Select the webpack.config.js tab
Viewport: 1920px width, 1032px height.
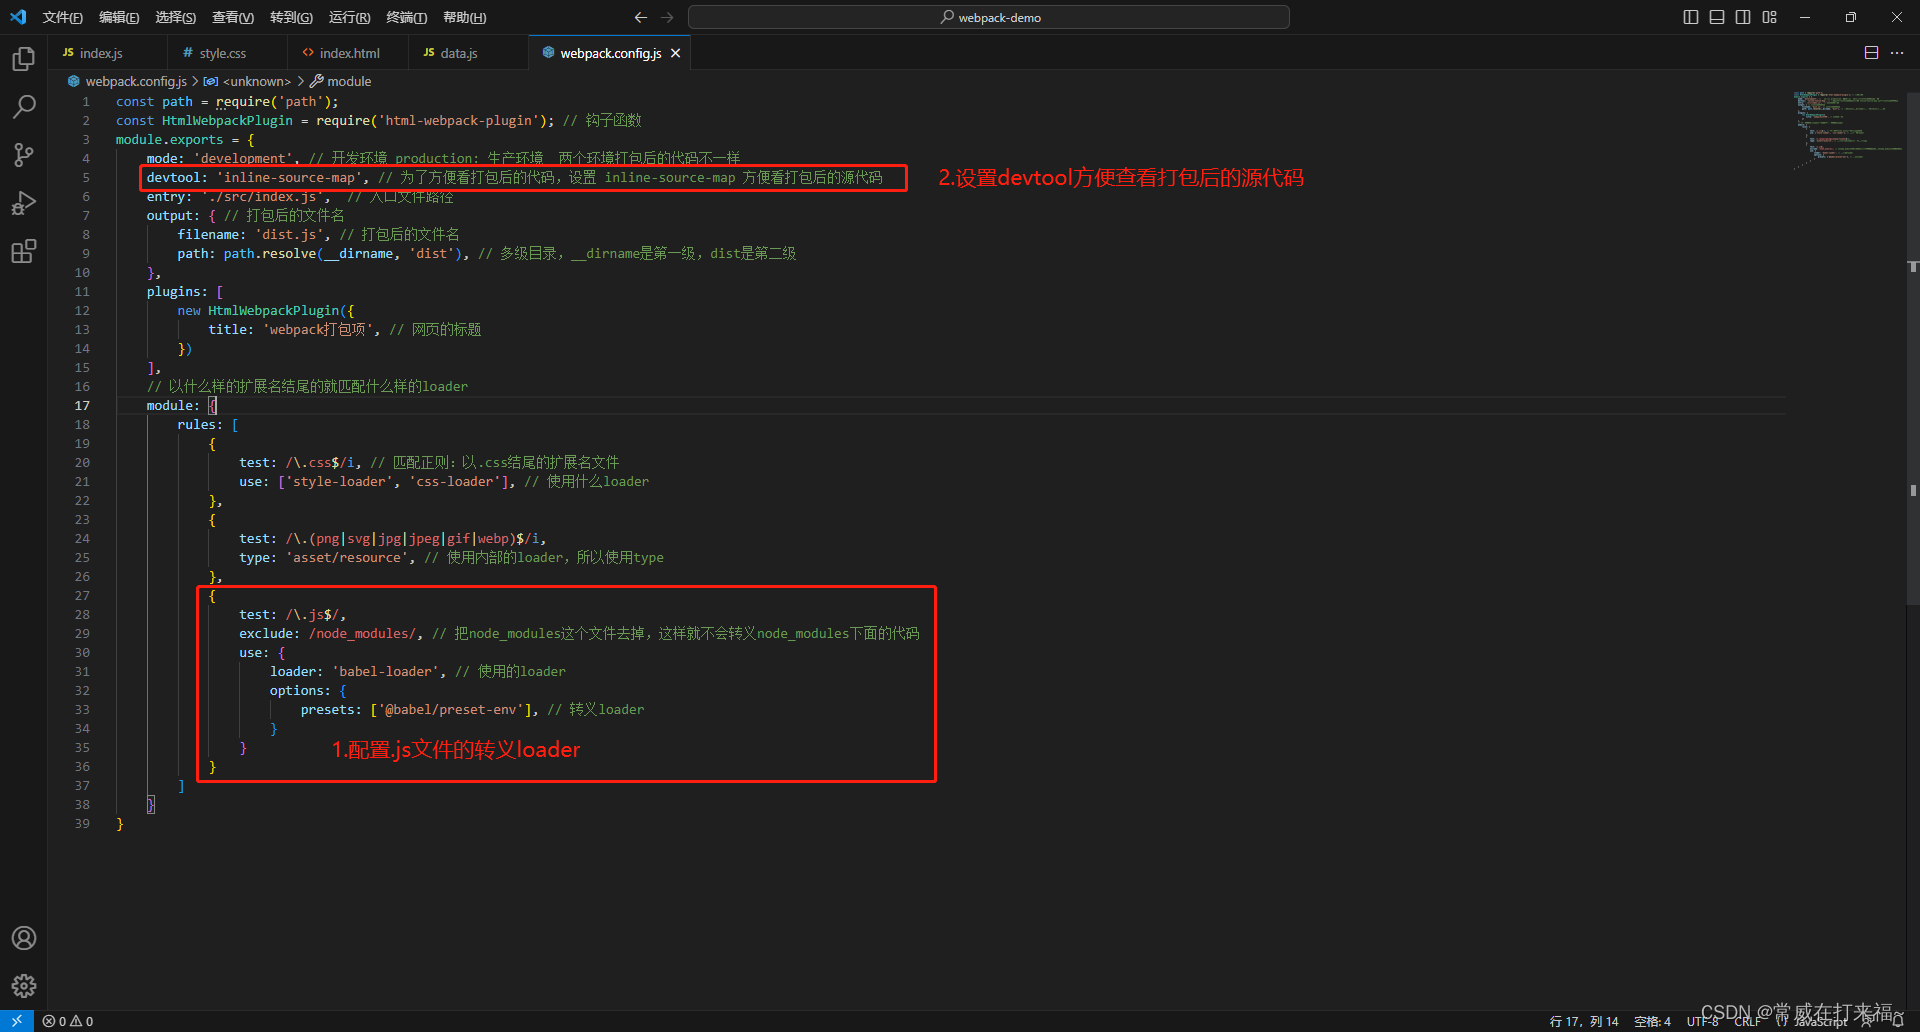(x=610, y=53)
